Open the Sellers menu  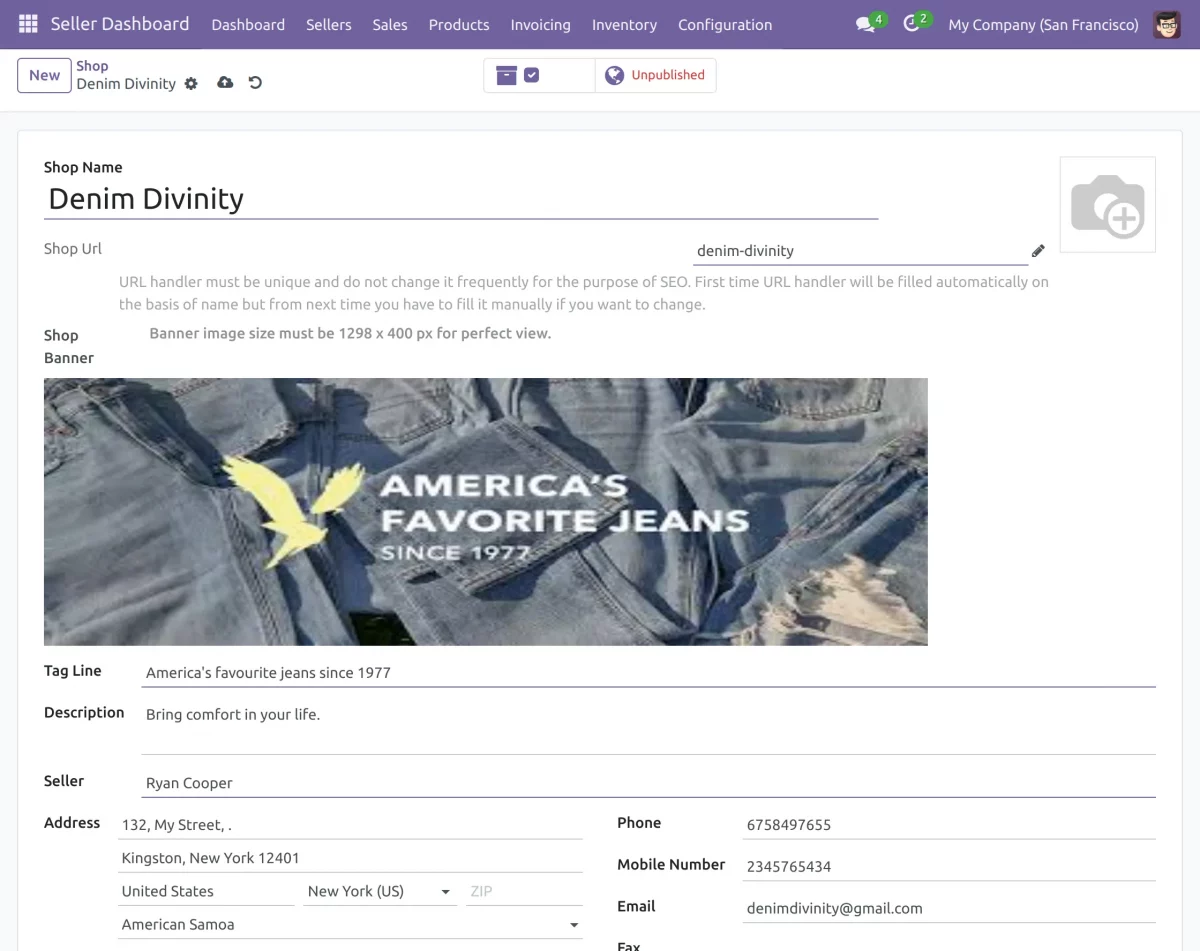tap(329, 24)
